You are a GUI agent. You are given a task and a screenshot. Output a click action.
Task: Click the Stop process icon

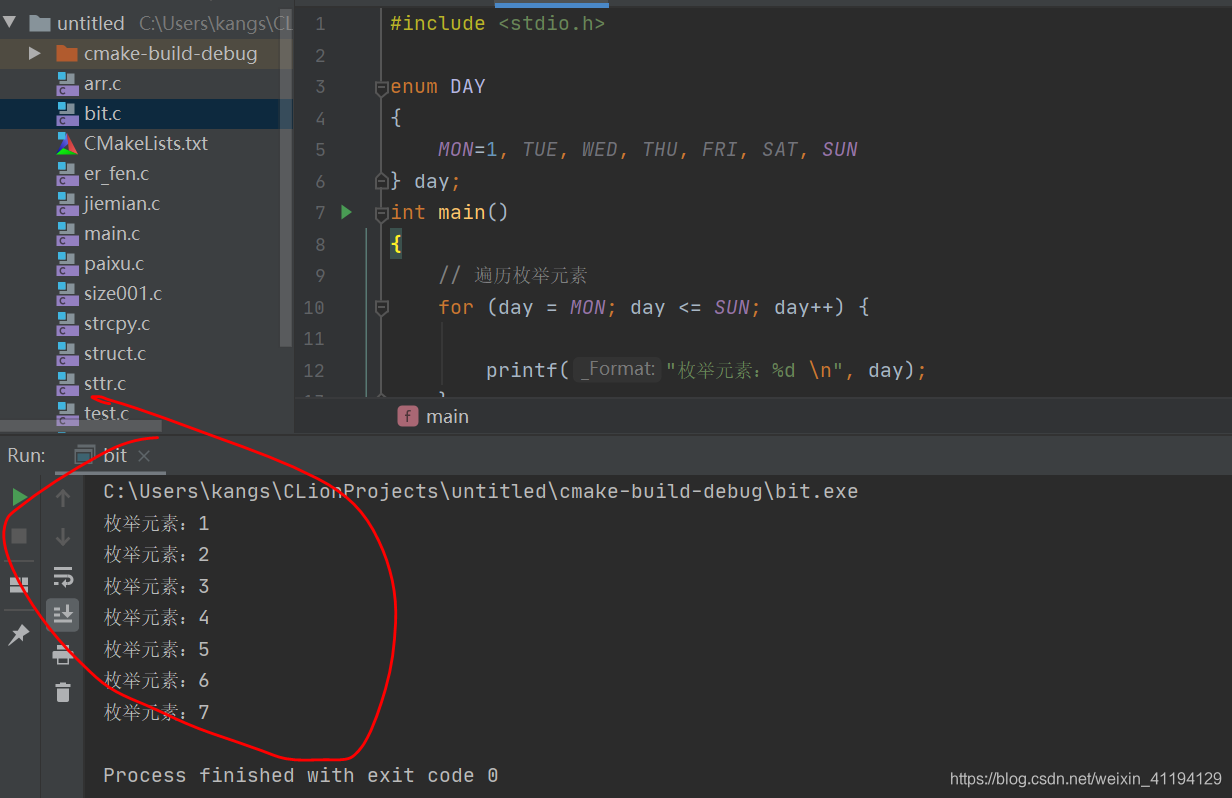19,537
